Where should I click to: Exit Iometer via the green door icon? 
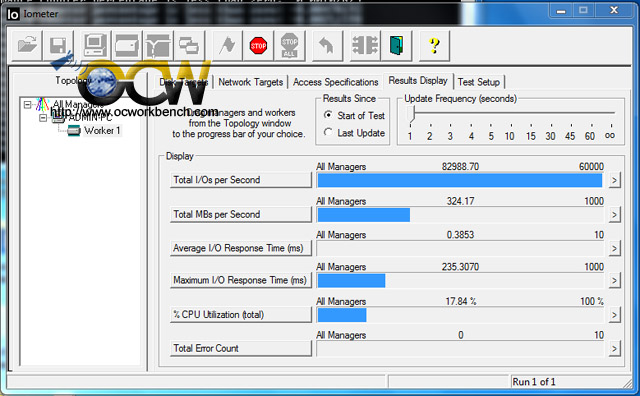(x=396, y=45)
